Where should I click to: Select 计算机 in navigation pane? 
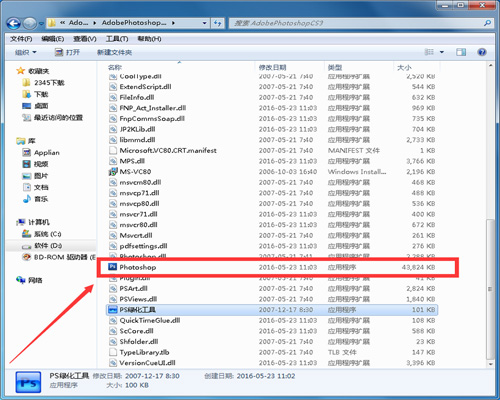(x=33, y=222)
